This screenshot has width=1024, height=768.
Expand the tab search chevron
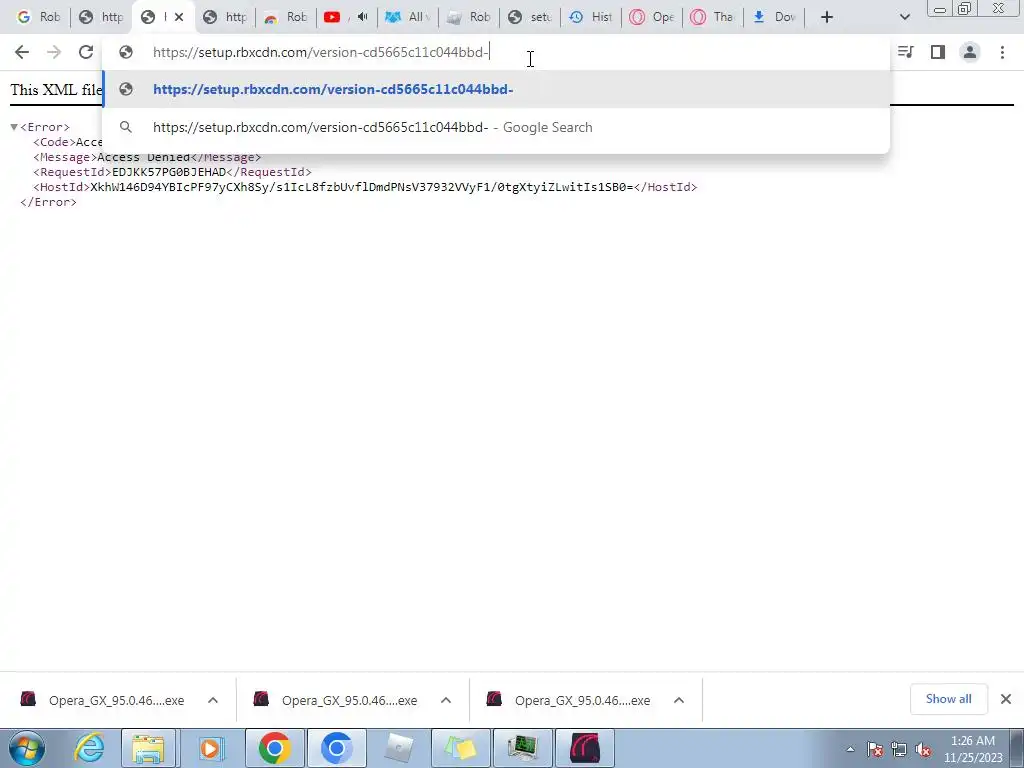(x=904, y=17)
